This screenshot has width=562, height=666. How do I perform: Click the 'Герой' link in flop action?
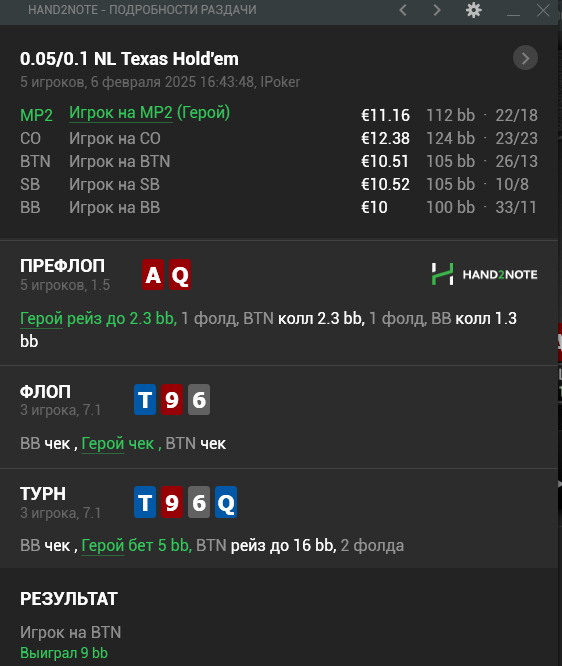pos(102,444)
